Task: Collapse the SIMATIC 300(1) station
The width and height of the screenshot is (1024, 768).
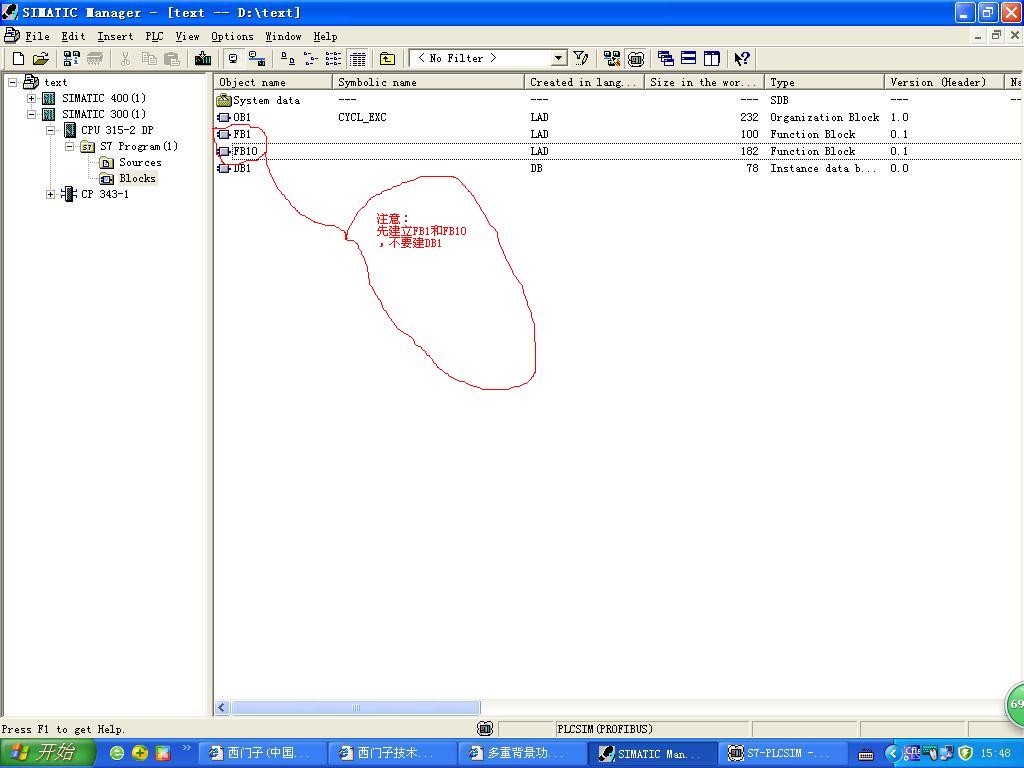Action: click(x=31, y=114)
